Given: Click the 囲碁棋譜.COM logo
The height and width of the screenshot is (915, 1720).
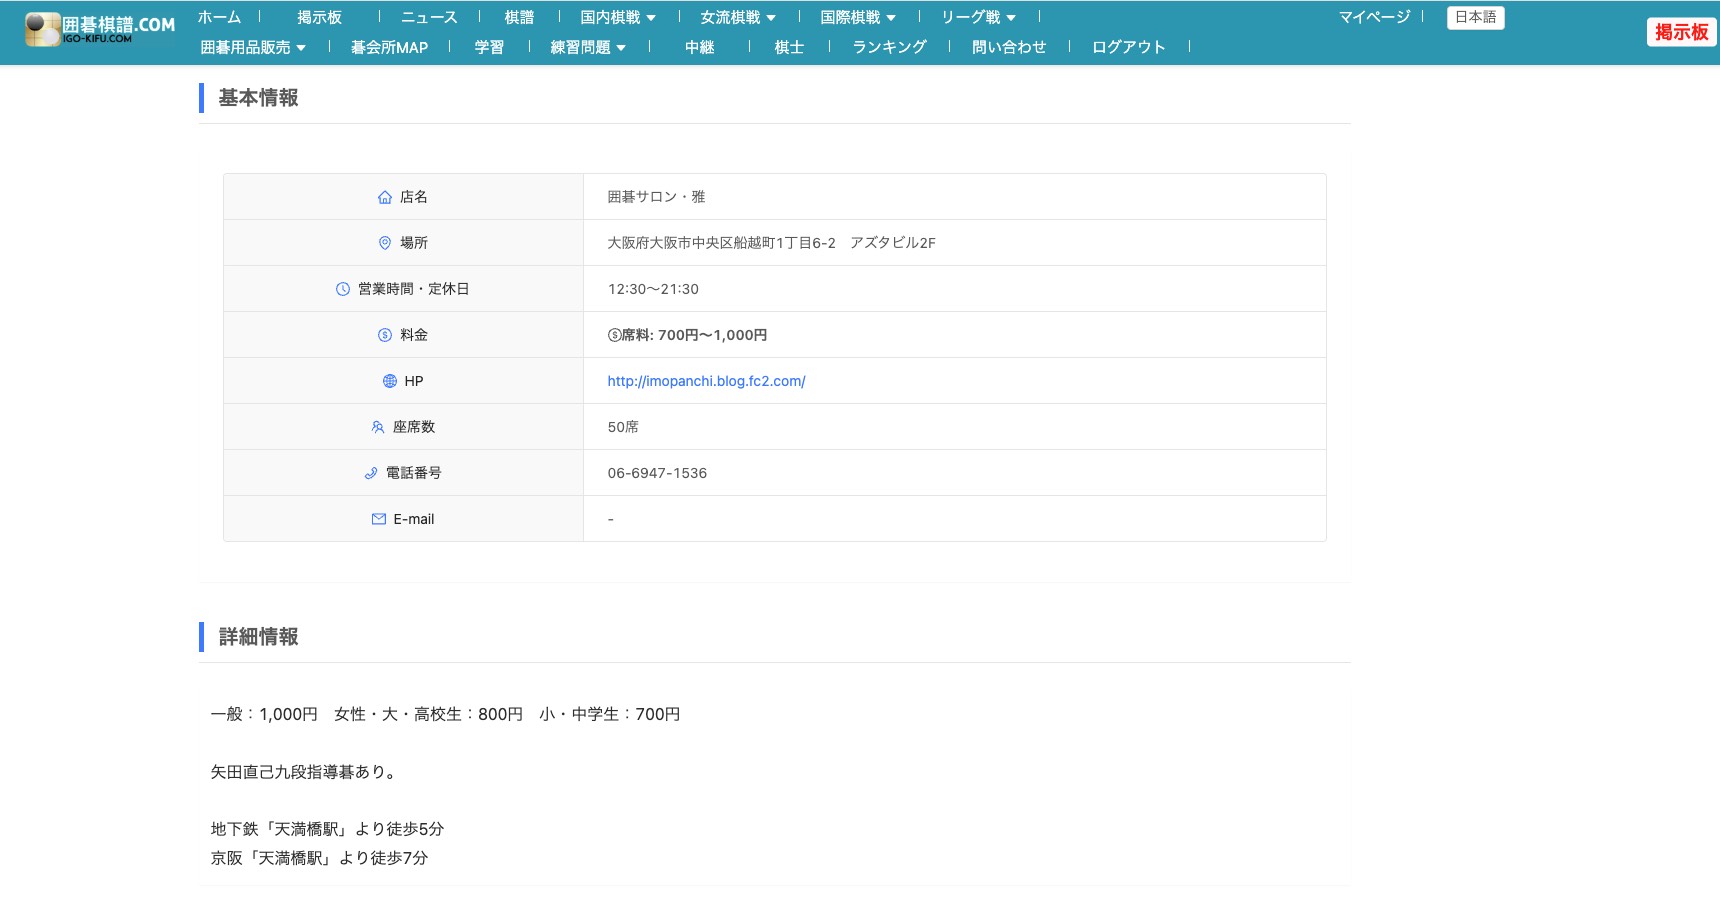Looking at the screenshot, I should coord(100,26).
